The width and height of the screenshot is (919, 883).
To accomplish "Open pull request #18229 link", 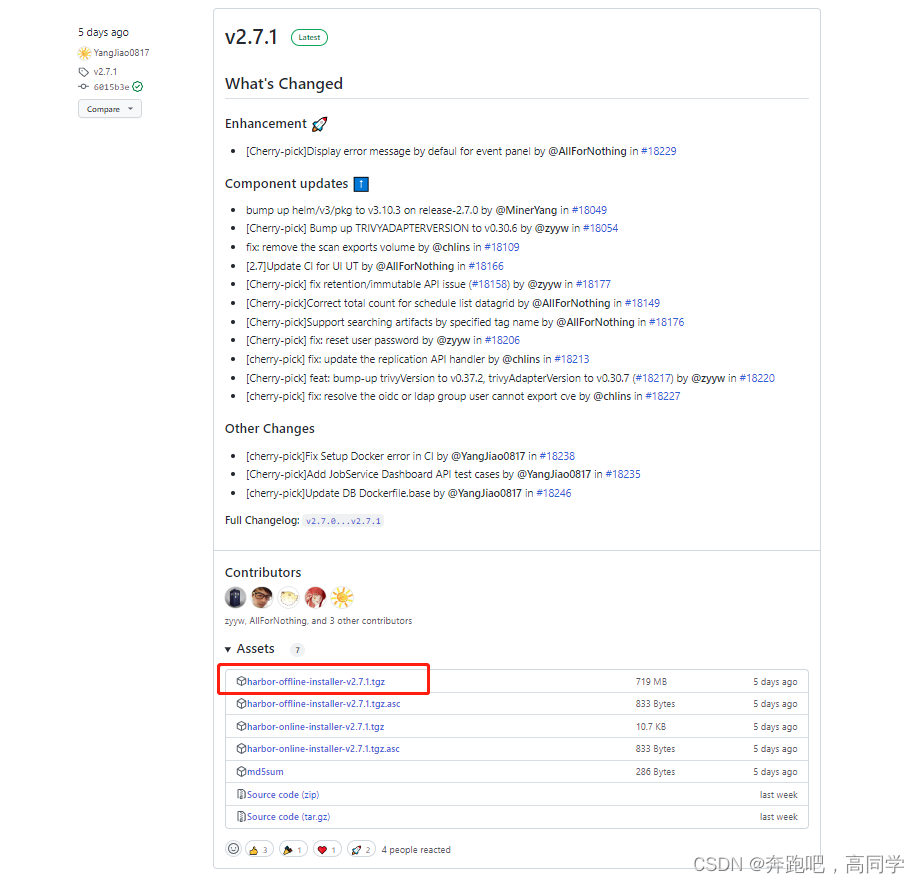I will pos(658,151).
